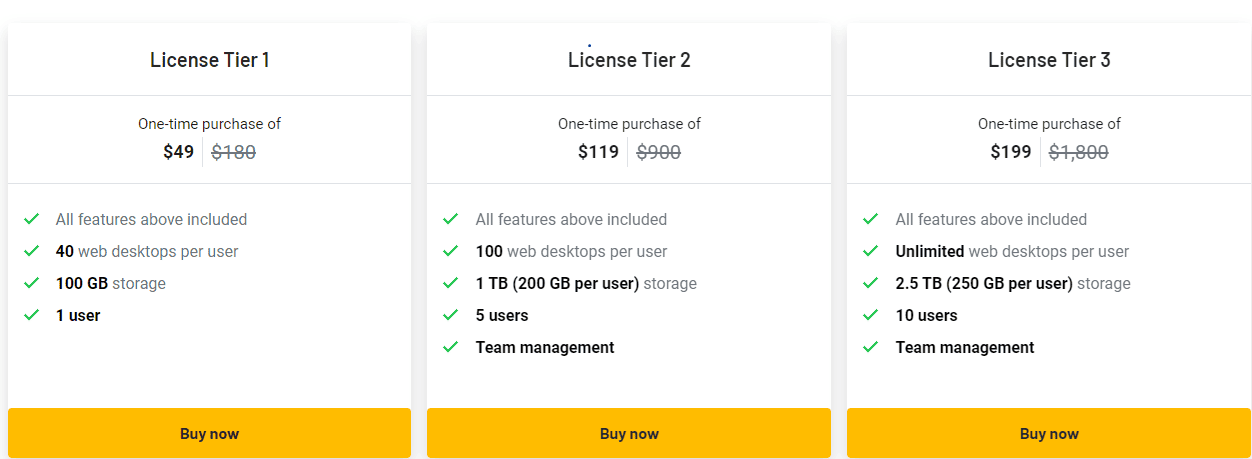Click Buy now under License Tier 2

(629, 433)
